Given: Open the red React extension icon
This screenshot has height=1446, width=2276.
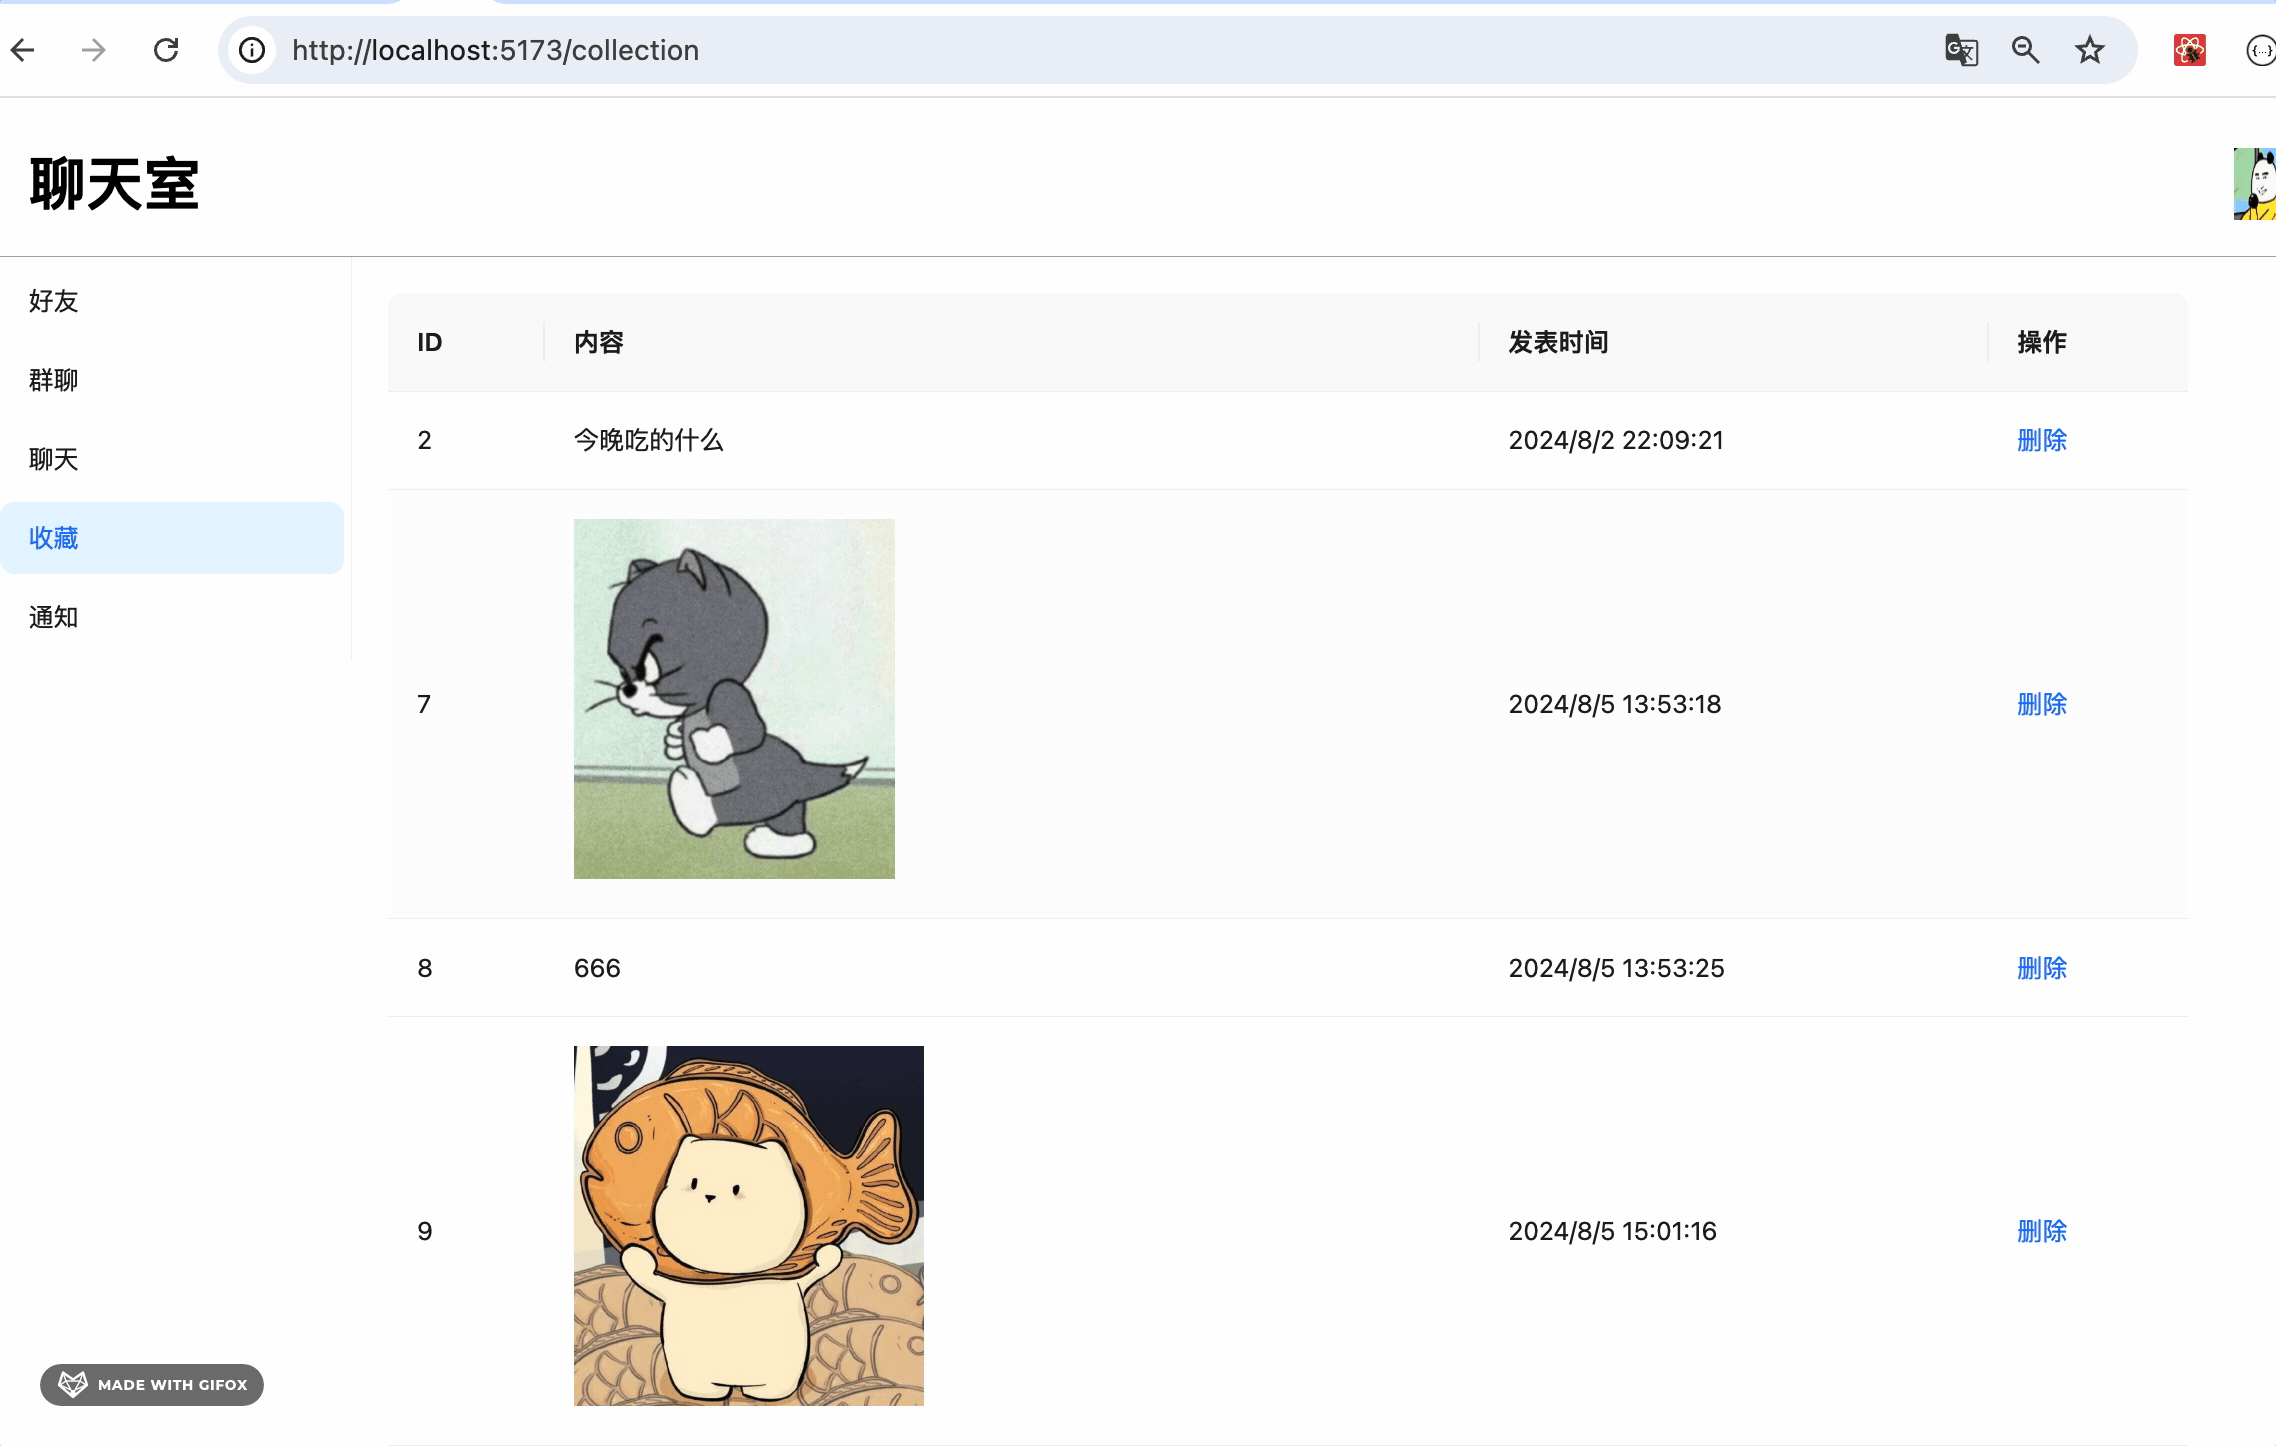Looking at the screenshot, I should click(2189, 50).
